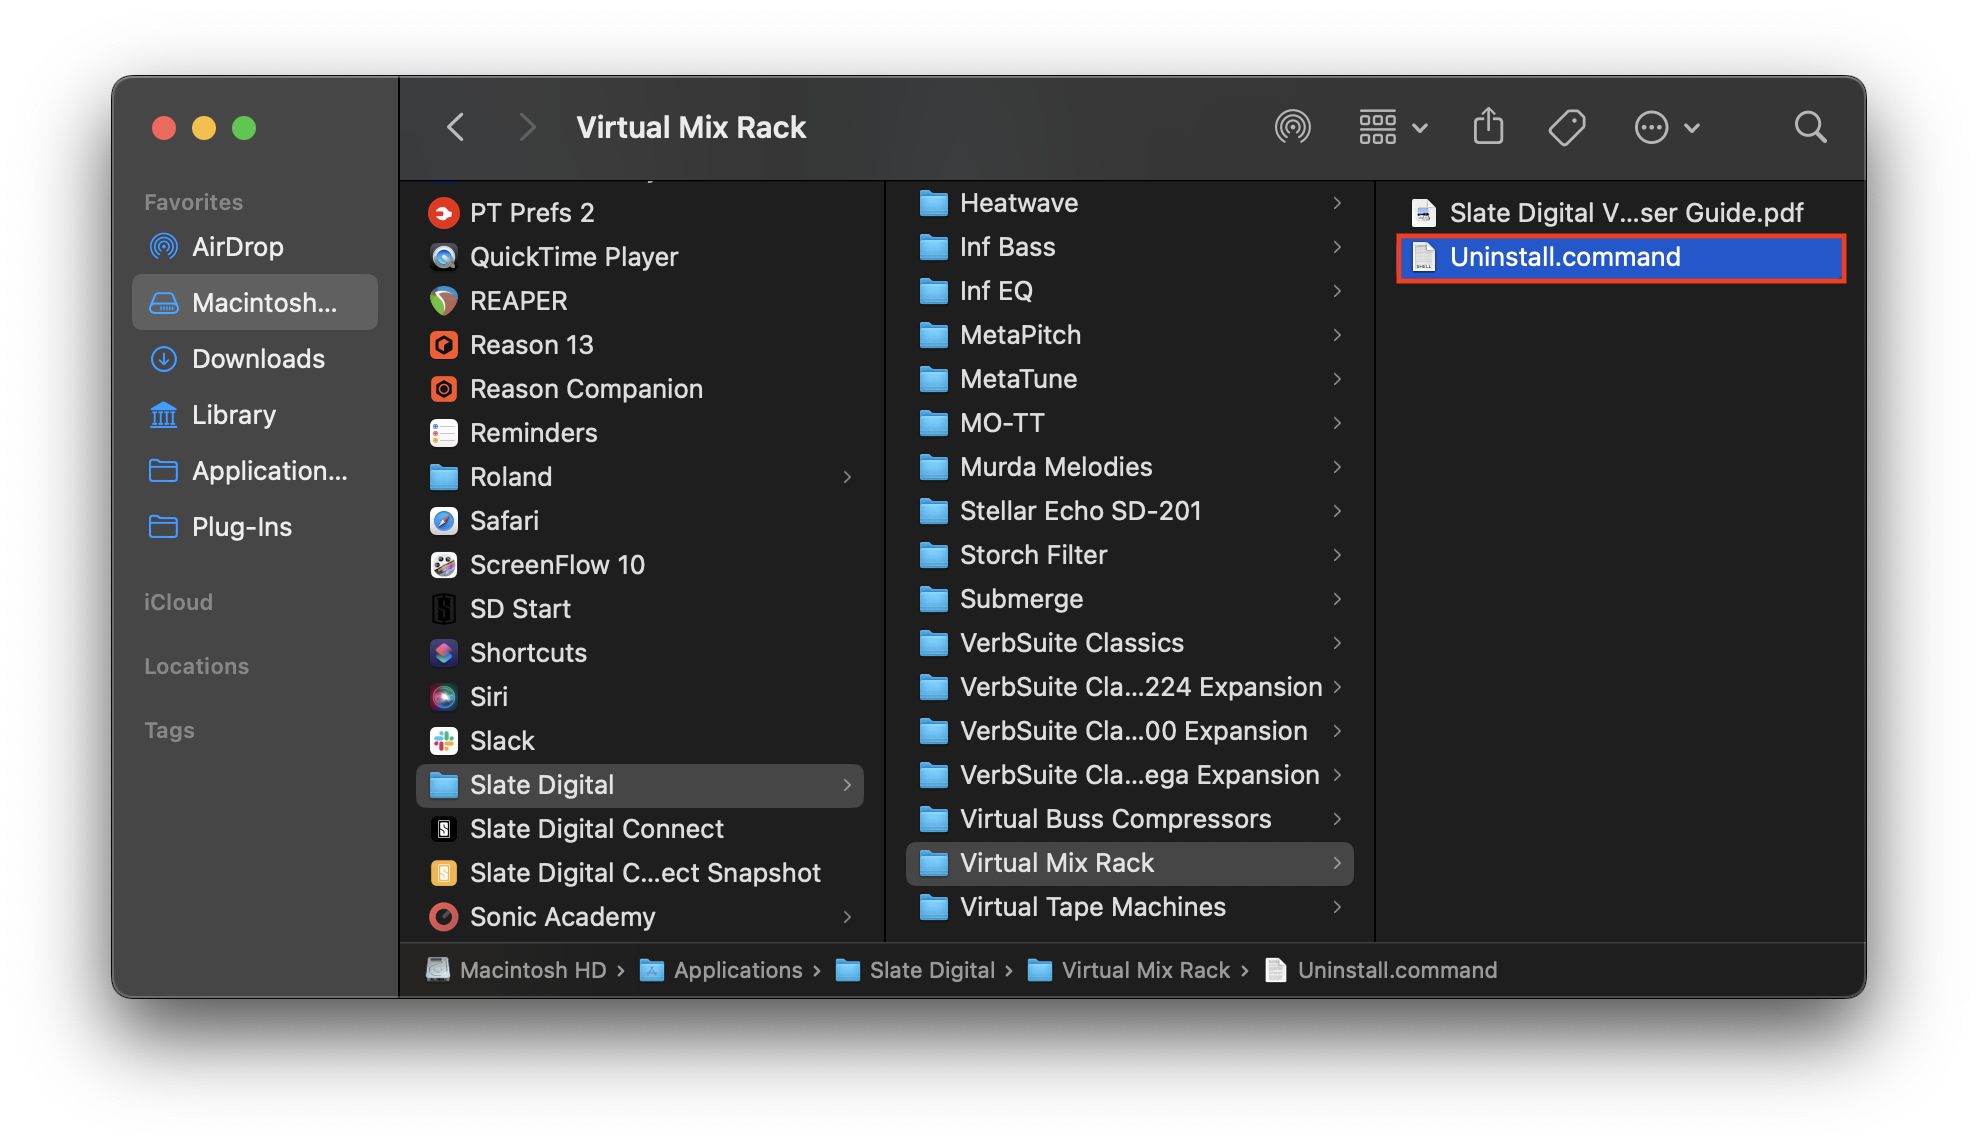Select the Shortcuts app
Viewport: 1978px width, 1146px height.
click(640, 653)
